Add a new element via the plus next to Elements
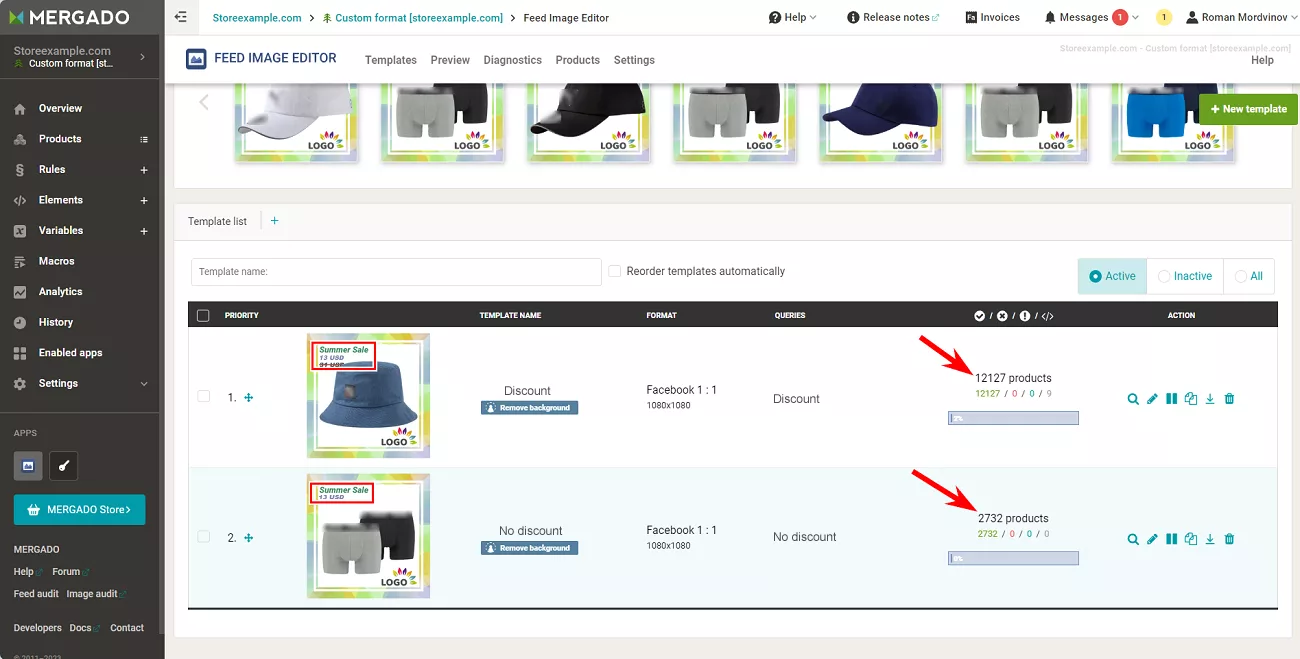This screenshot has width=1300, height=659. (144, 200)
